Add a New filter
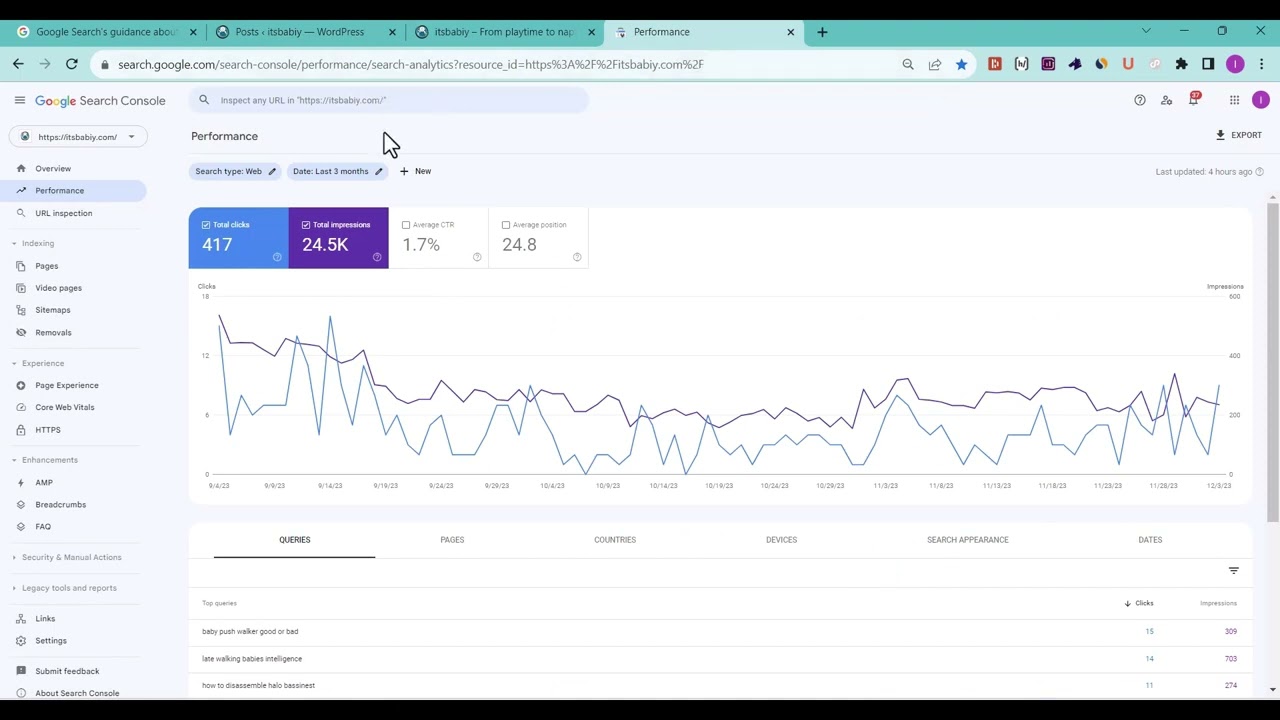The image size is (1280, 720). pyautogui.click(x=415, y=171)
